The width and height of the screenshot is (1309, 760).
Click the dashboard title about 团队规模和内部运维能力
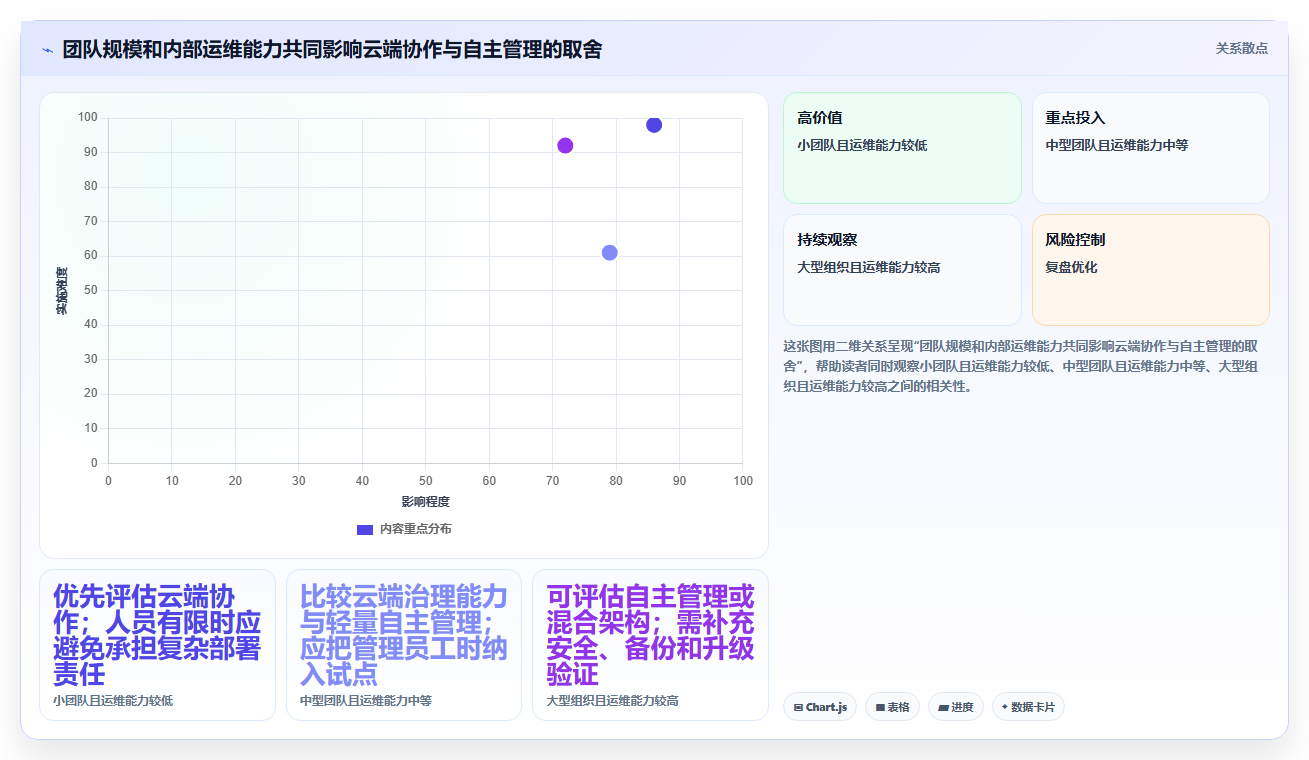[332, 49]
